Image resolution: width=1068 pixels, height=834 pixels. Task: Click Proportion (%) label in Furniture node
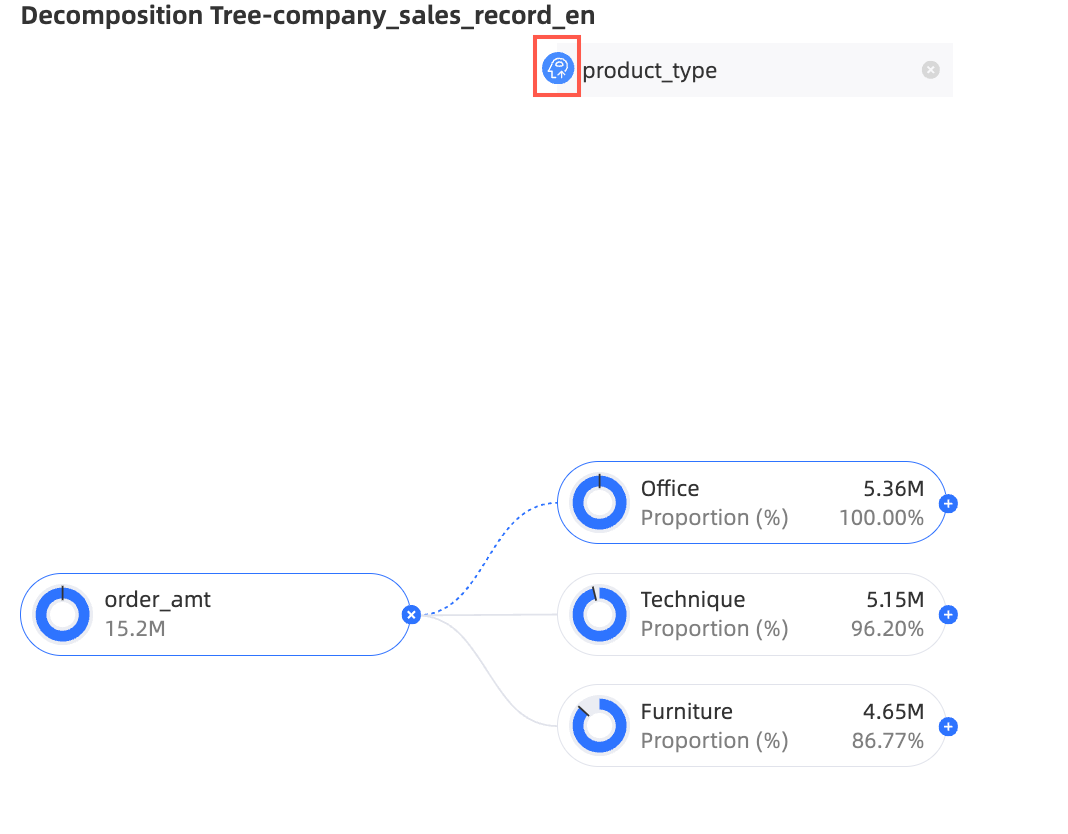click(x=714, y=741)
